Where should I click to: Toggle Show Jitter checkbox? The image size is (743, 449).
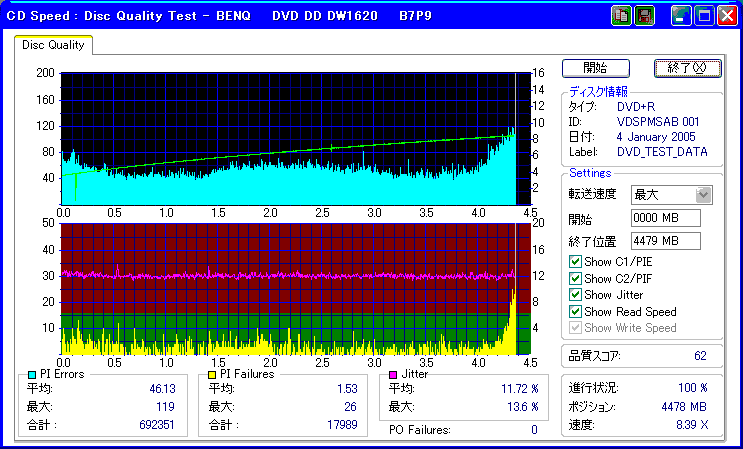click(x=575, y=295)
